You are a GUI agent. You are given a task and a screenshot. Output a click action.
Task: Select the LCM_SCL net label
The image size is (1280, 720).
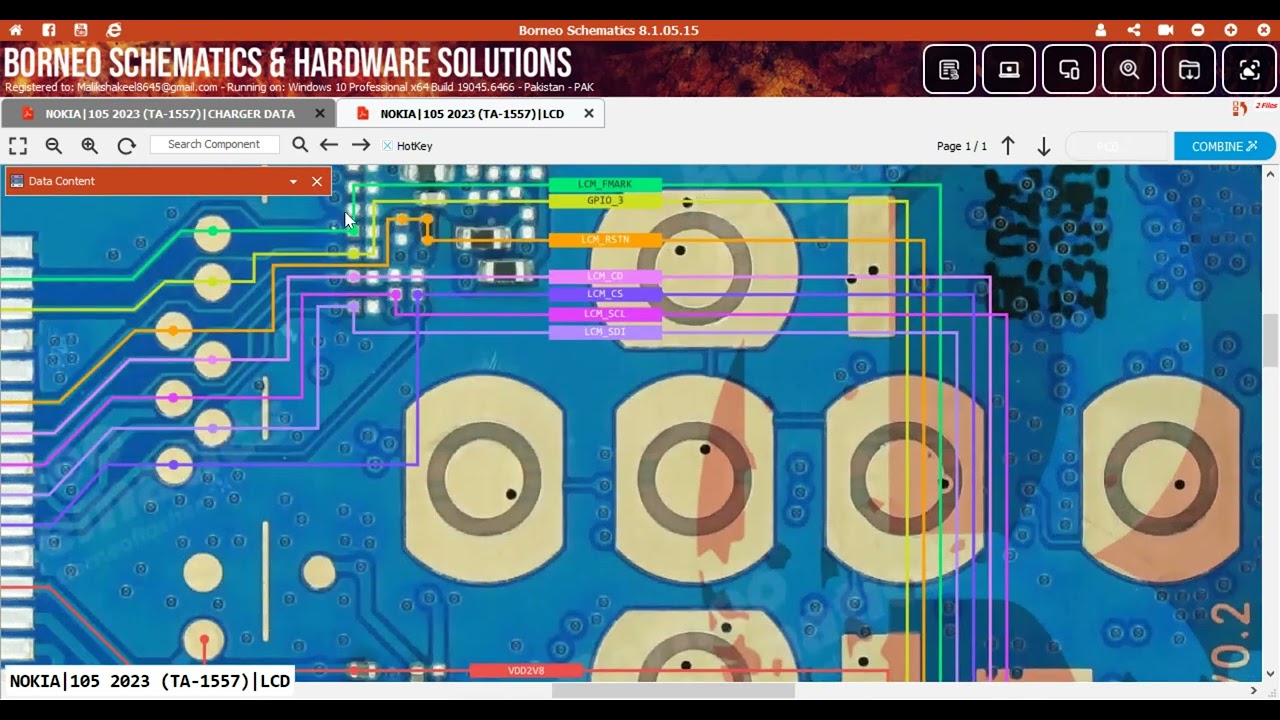605,314
